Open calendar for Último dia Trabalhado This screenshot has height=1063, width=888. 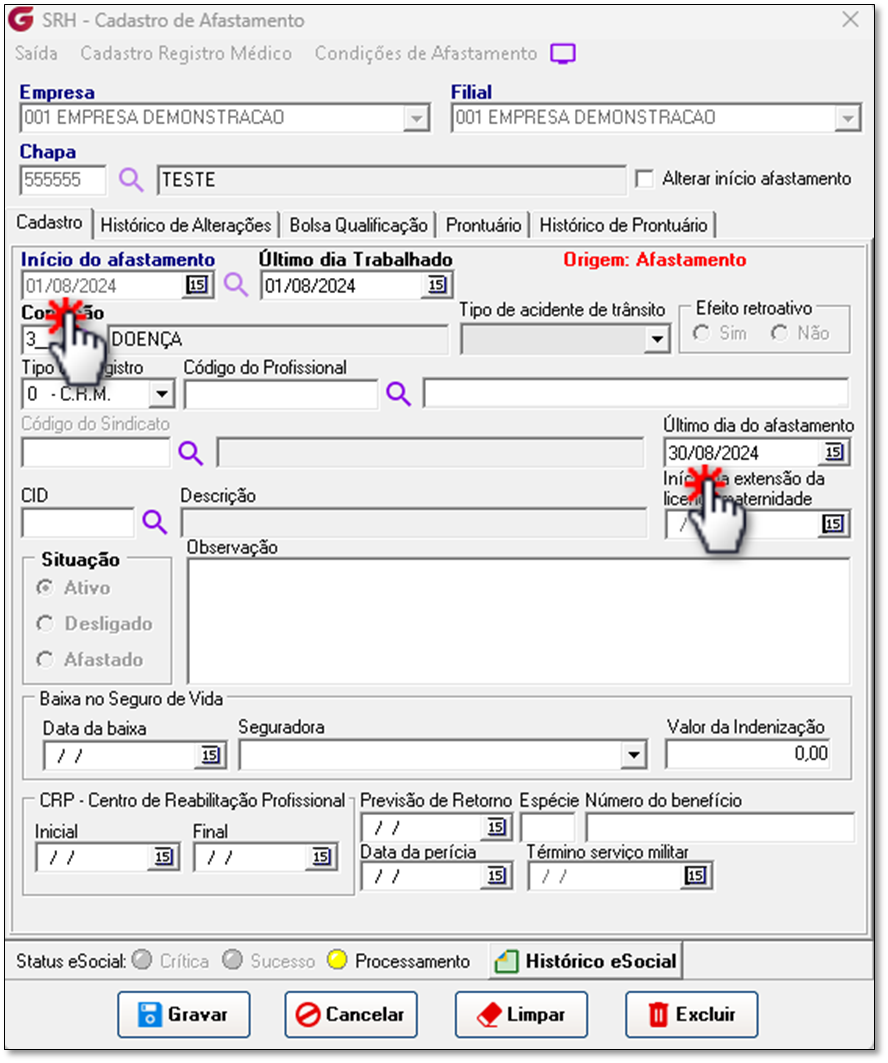(437, 285)
